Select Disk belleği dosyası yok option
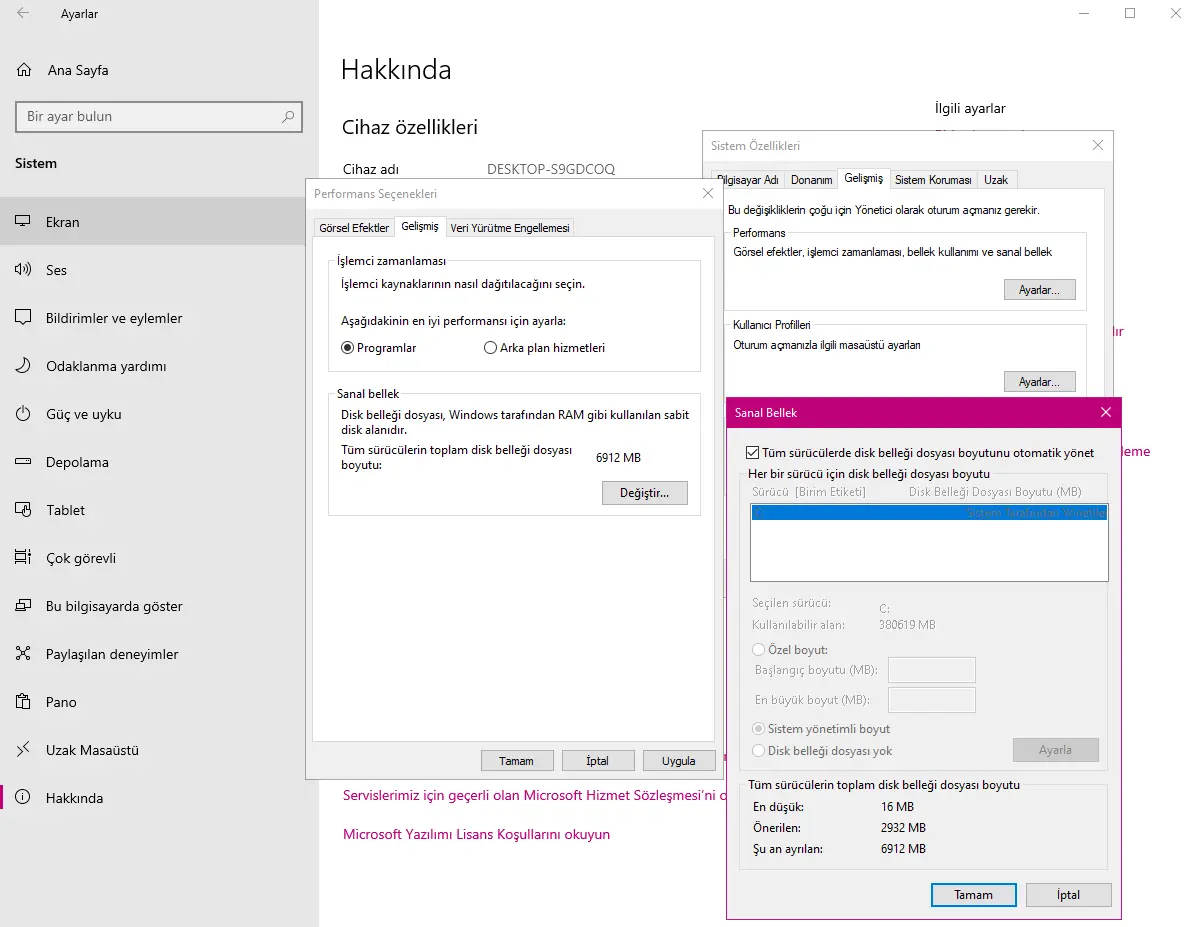Viewport: 1196px width, 927px height. 758,751
